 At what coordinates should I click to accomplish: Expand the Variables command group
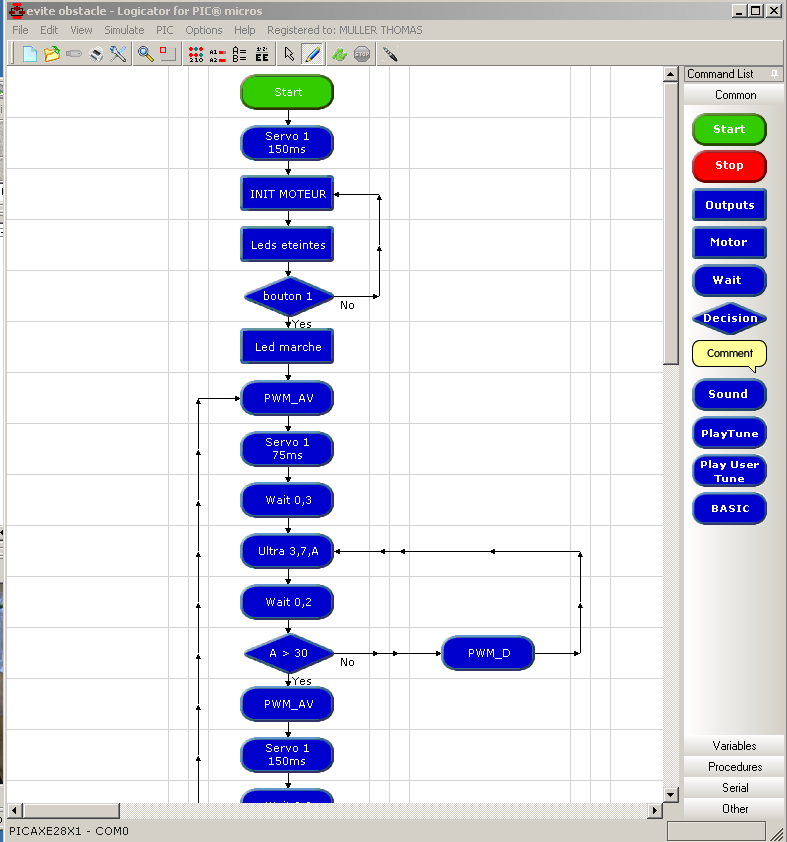[734, 746]
